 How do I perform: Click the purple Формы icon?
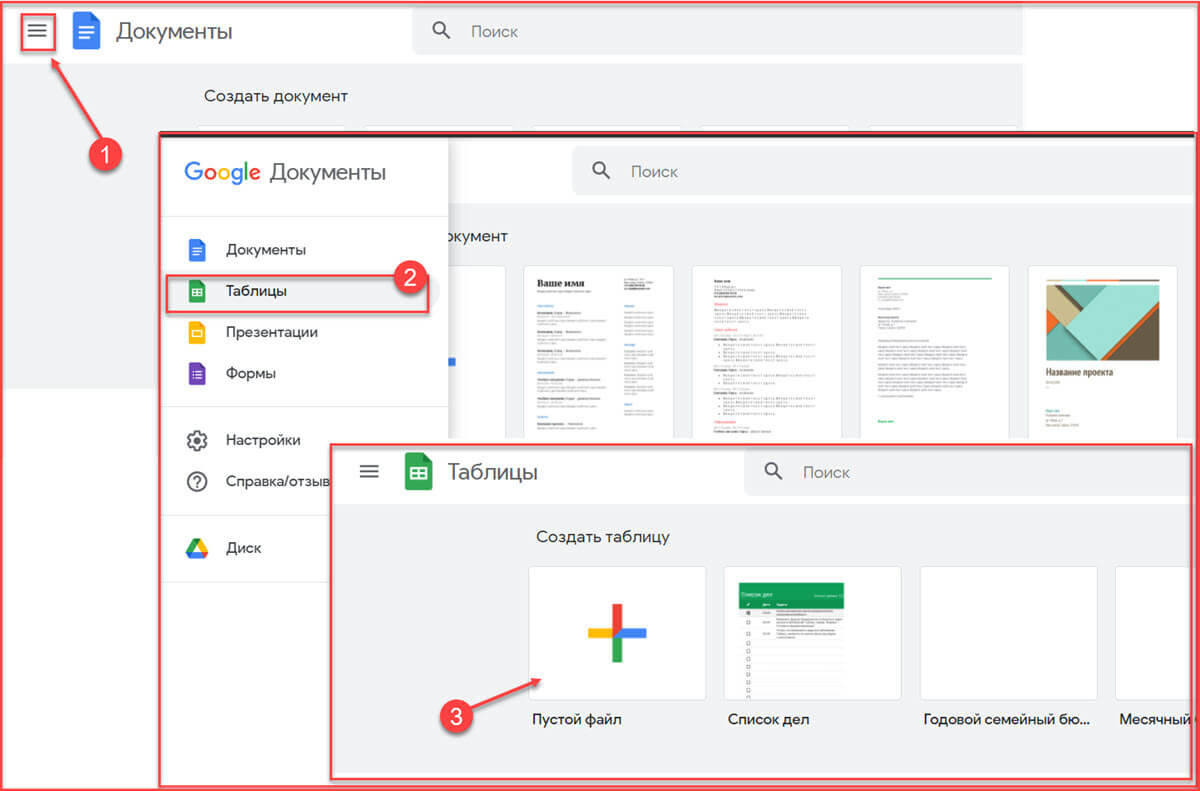coord(197,374)
